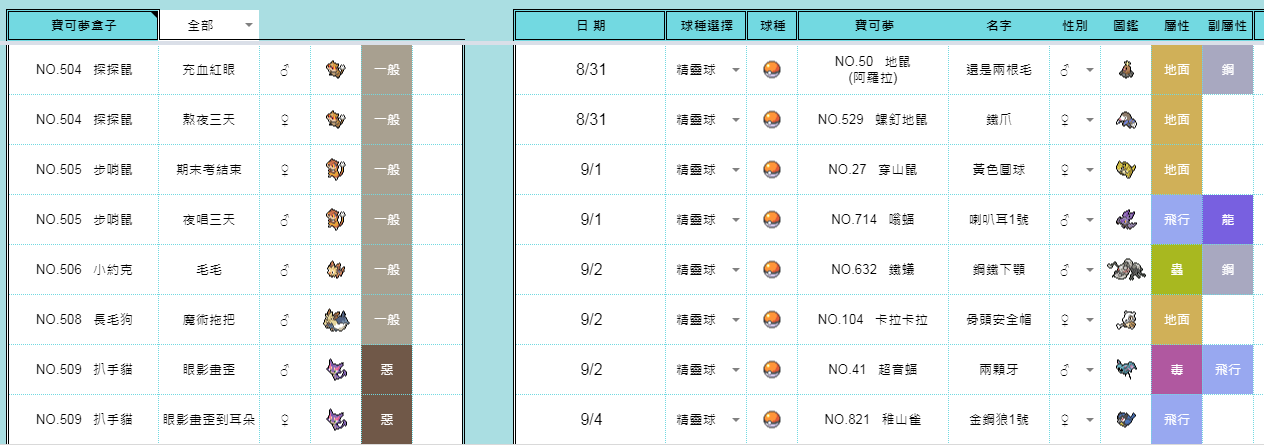The width and height of the screenshot is (1264, 445).
Task: Click the Purrloin sprite next to 眼影畫歪
Action: tap(335, 369)
